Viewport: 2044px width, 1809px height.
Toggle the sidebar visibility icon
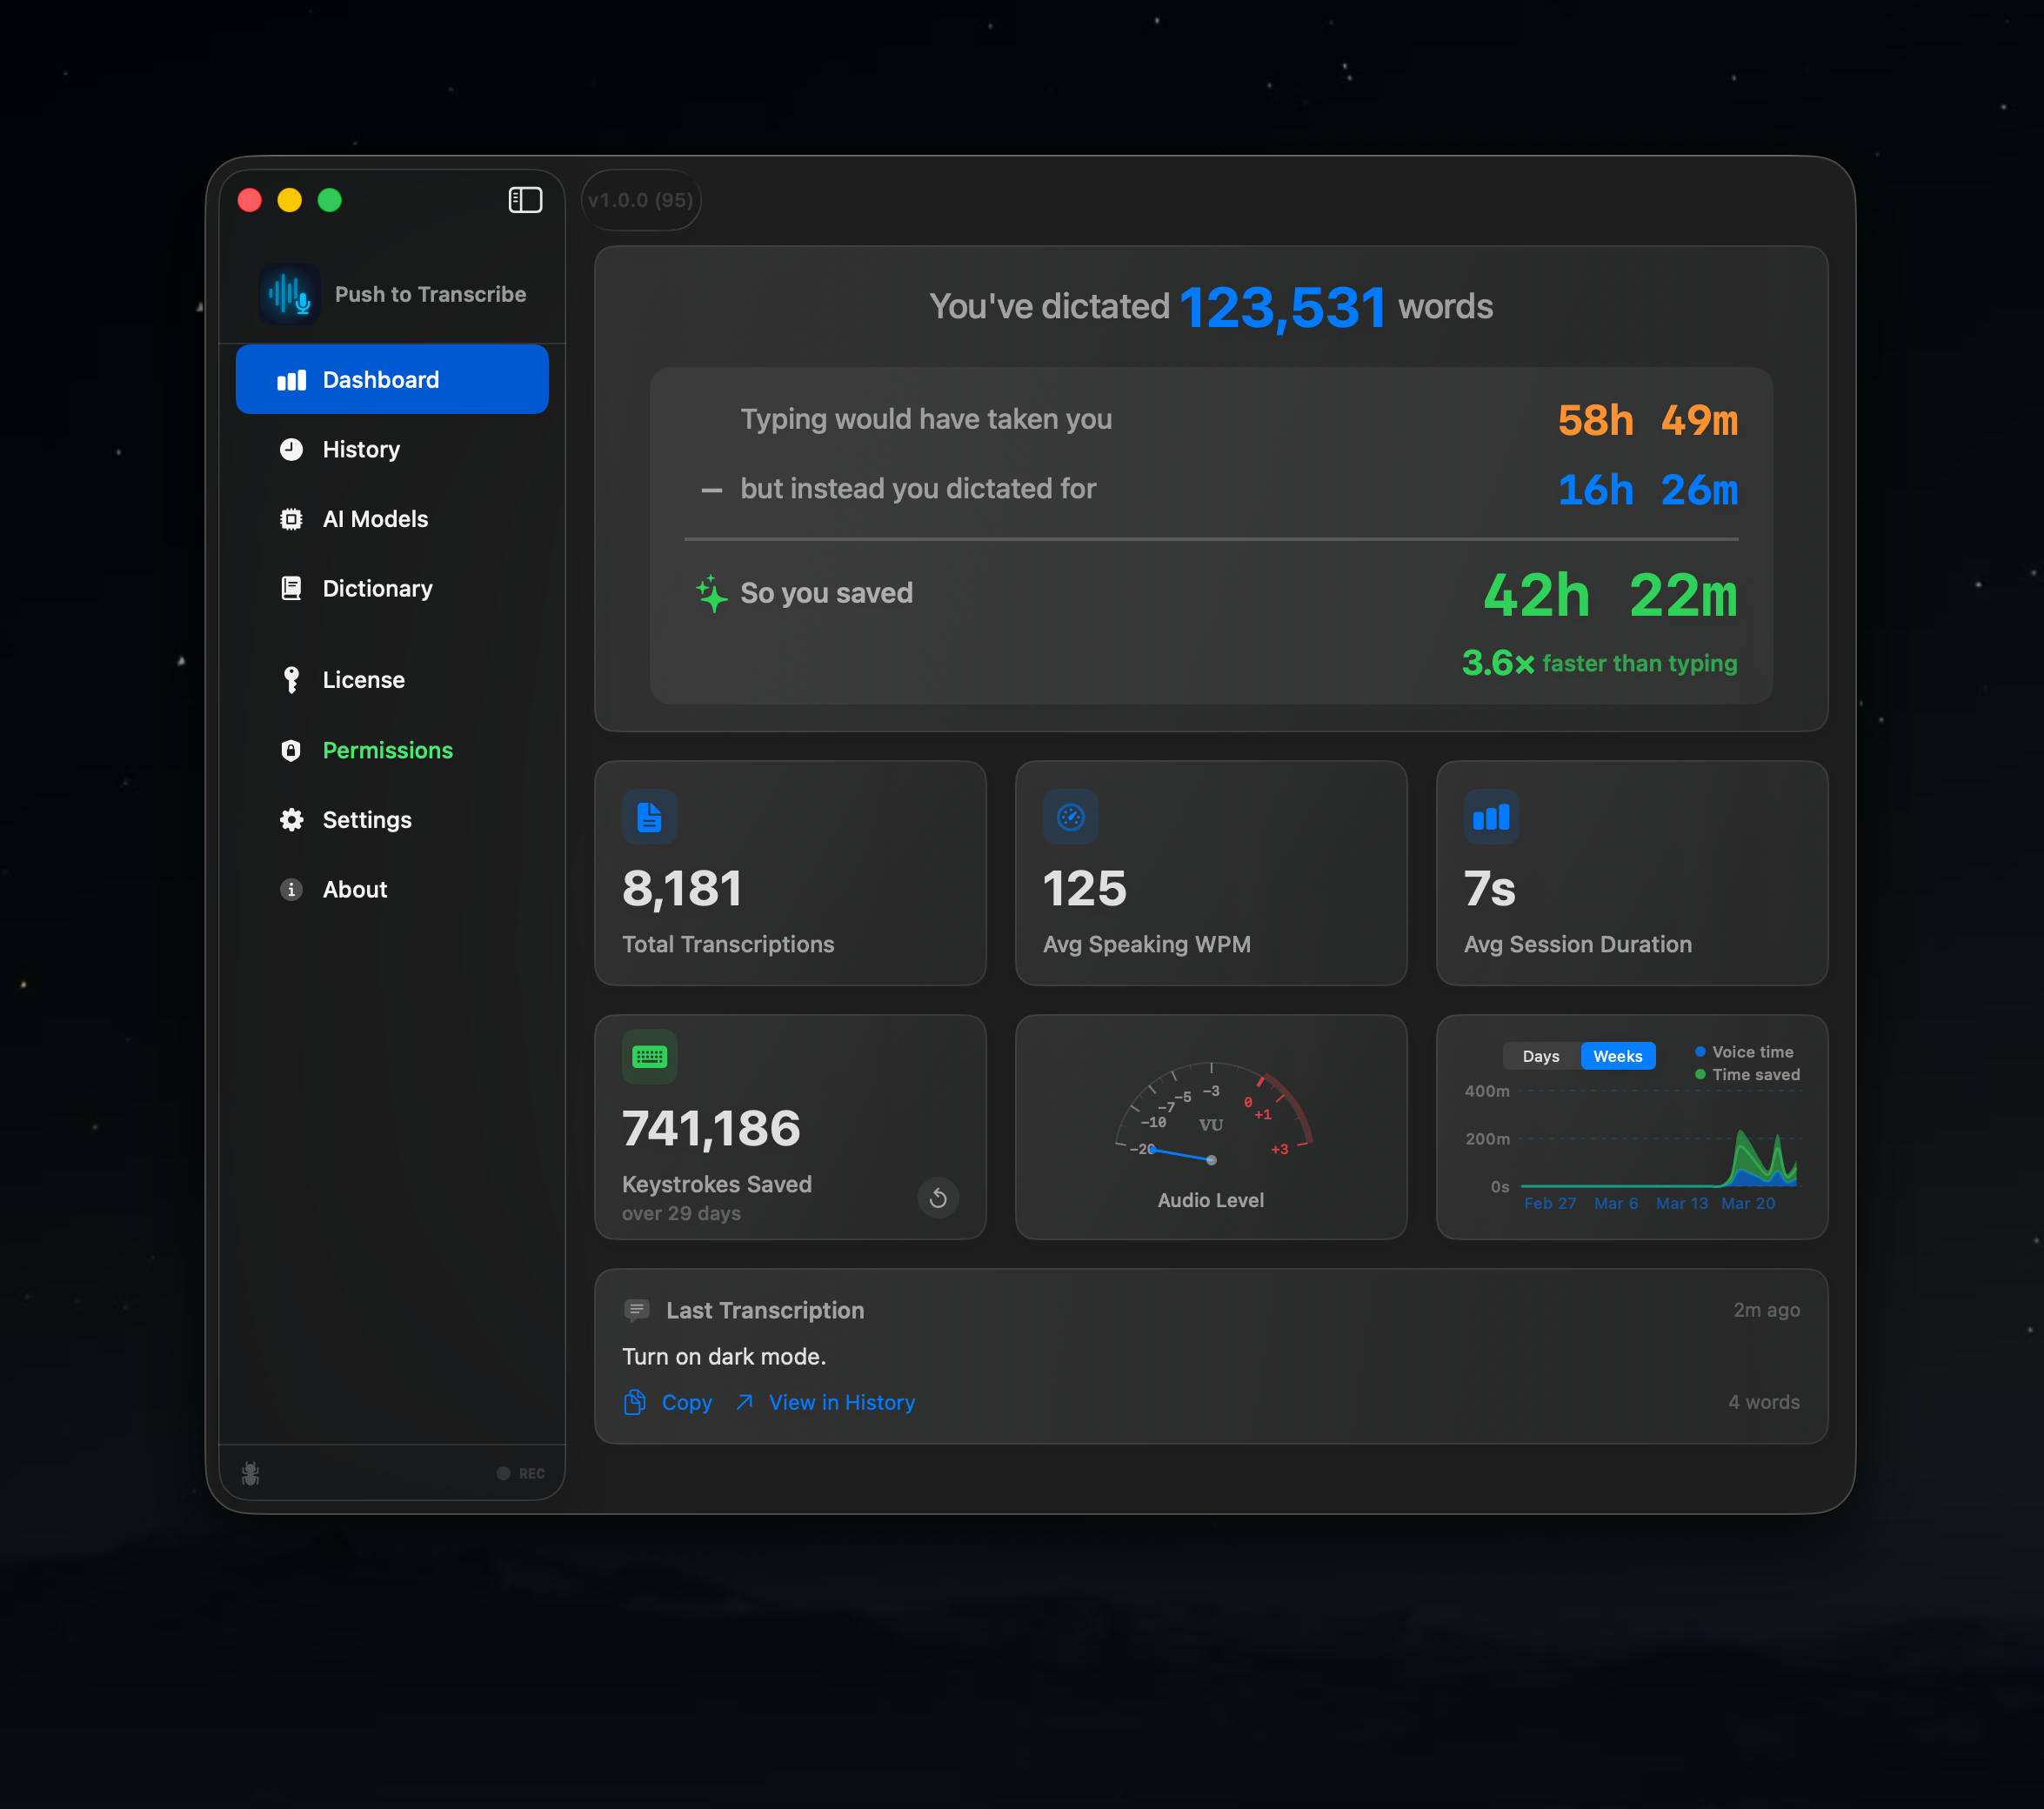tap(525, 200)
